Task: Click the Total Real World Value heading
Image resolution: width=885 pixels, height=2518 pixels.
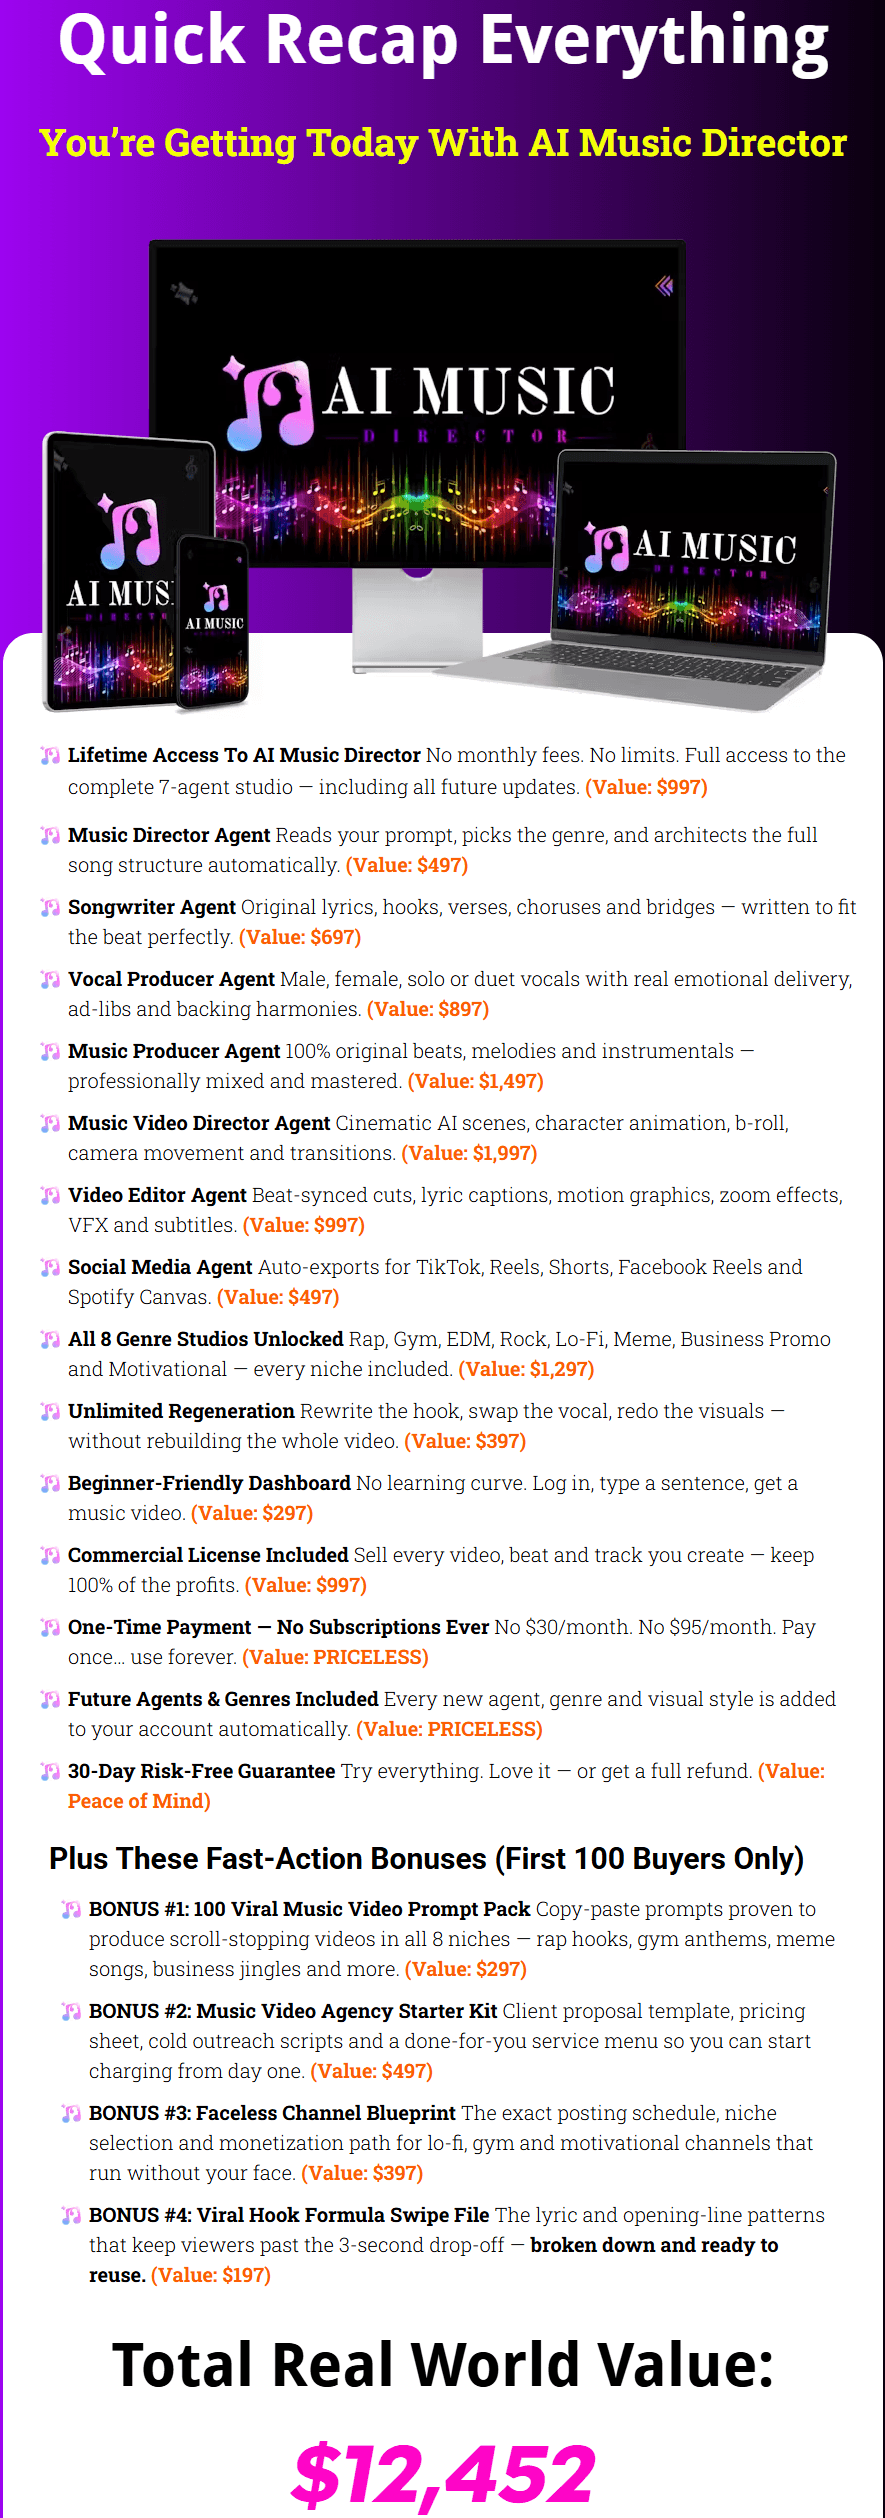Action: (443, 2365)
